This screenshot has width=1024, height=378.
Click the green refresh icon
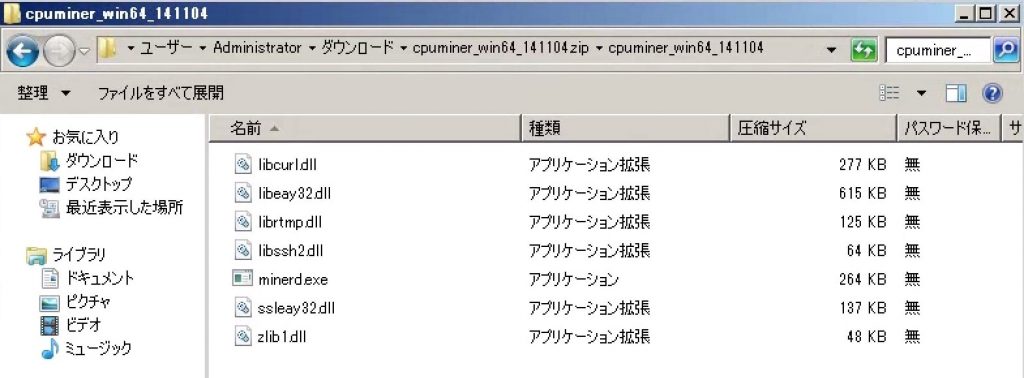[x=863, y=50]
